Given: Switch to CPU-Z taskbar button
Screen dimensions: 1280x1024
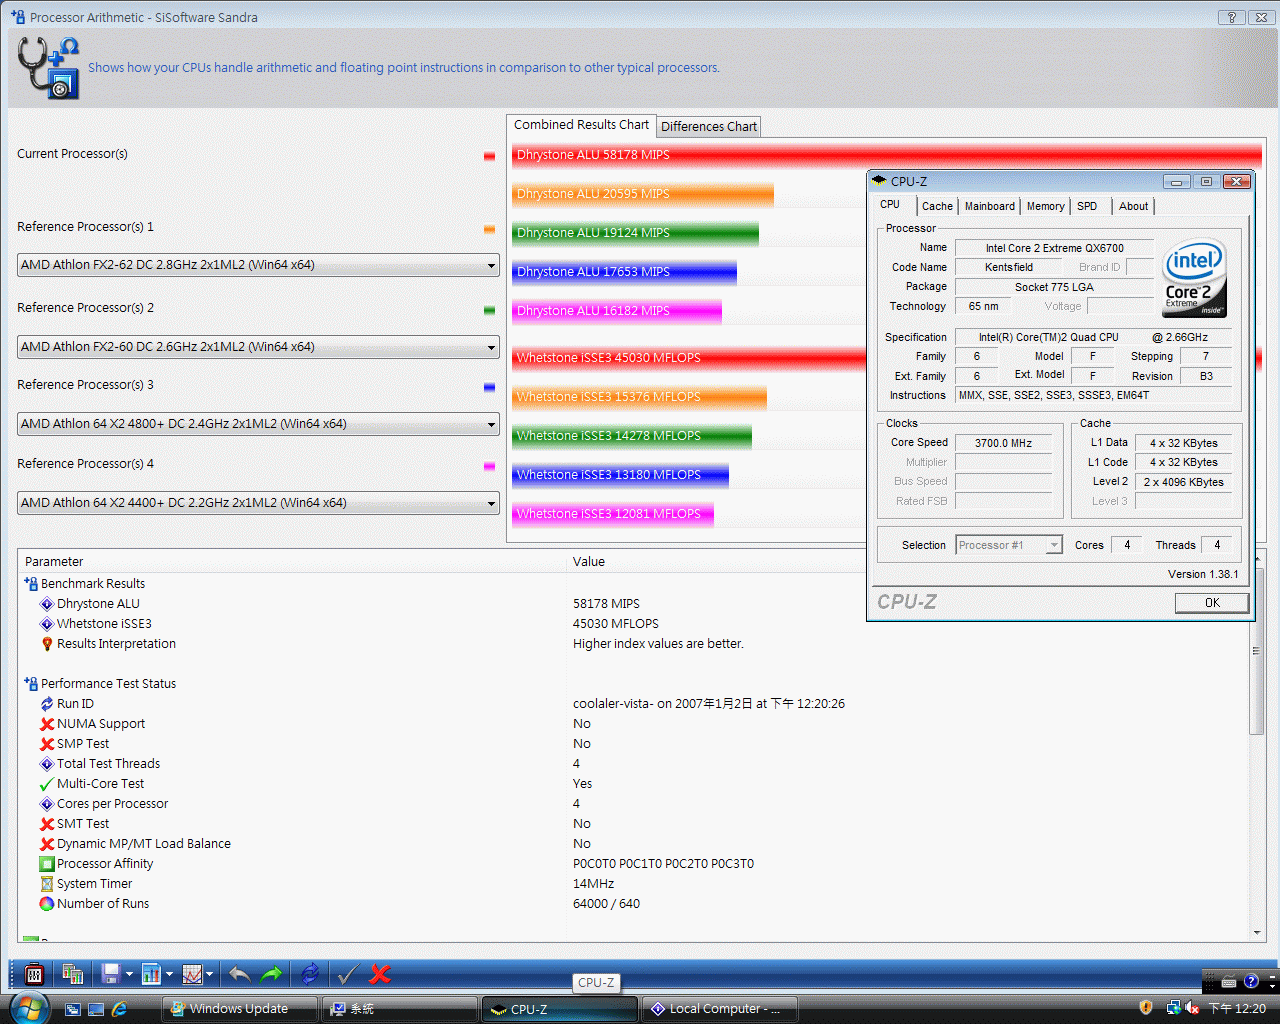Looking at the screenshot, I should [560, 1009].
